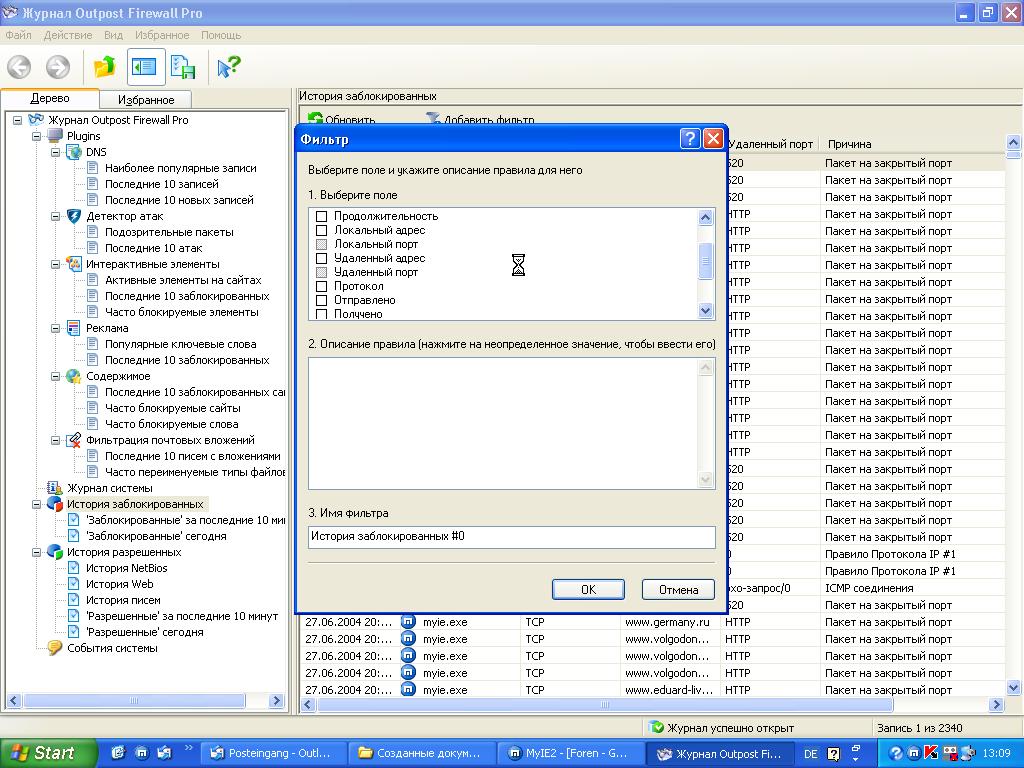Collapse the История заблокированных node
The height and width of the screenshot is (768, 1024).
click(37, 504)
